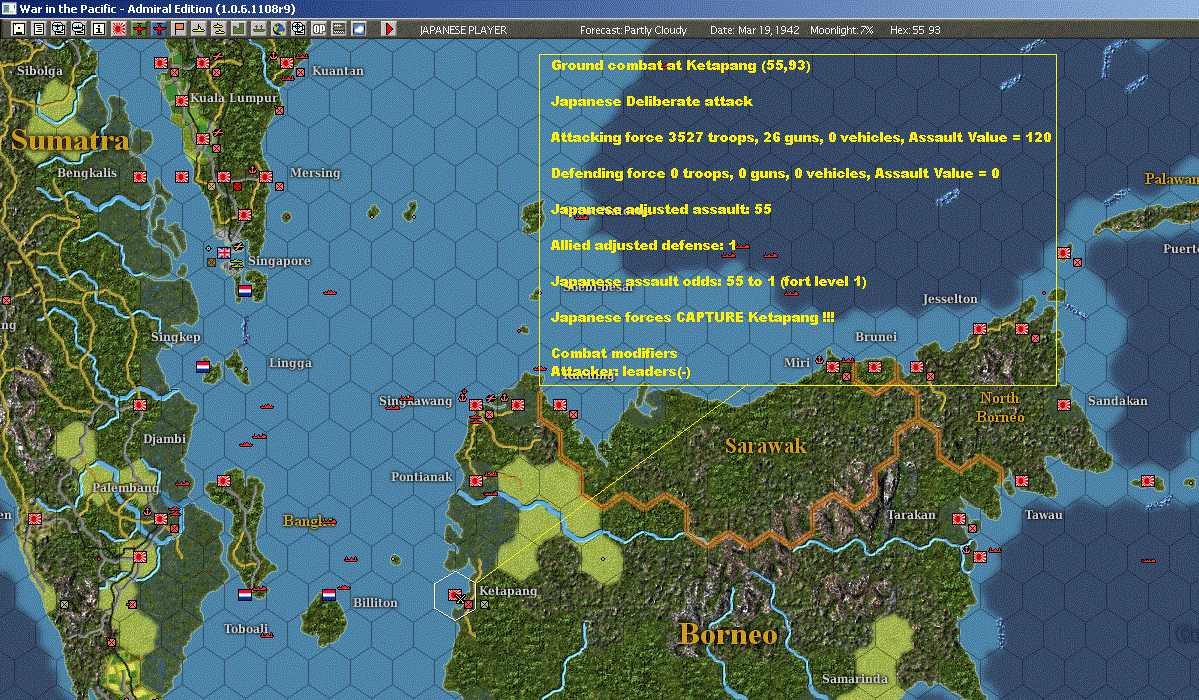Click the third toolbar icon with stacked screens
This screenshot has width=1199, height=700.
coord(59,29)
